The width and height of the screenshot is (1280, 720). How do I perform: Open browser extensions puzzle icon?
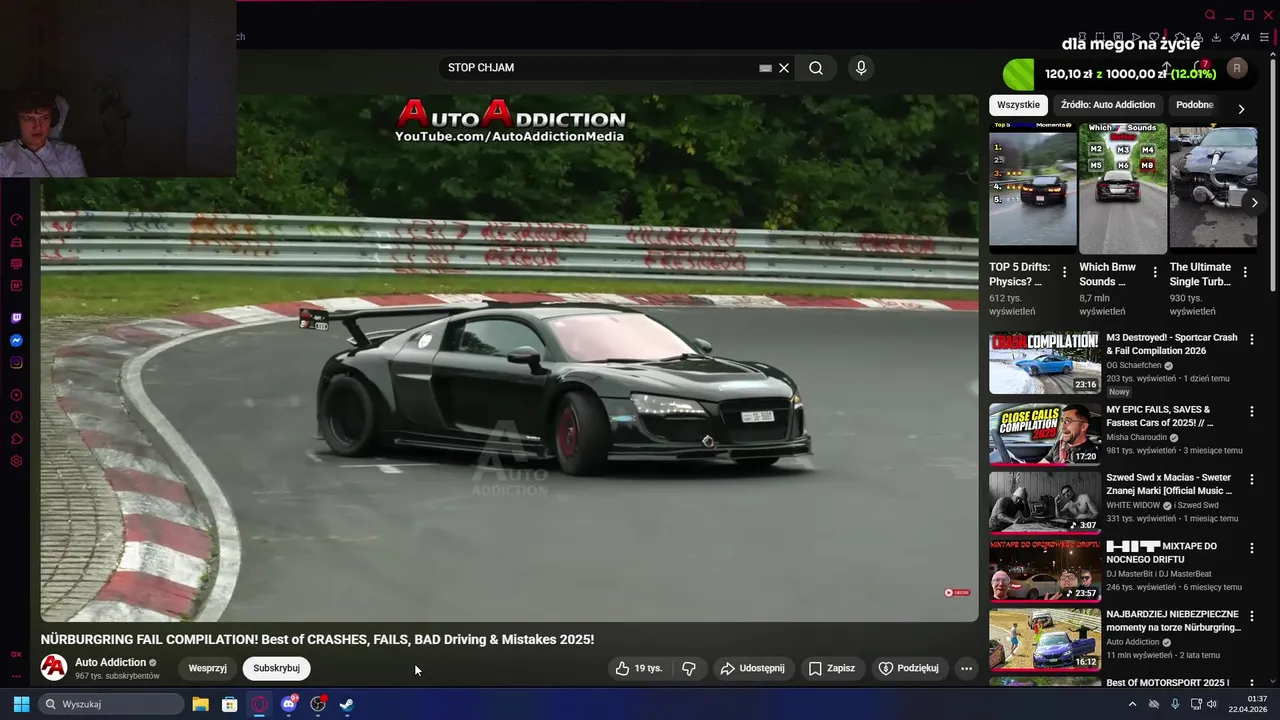click(1180, 37)
